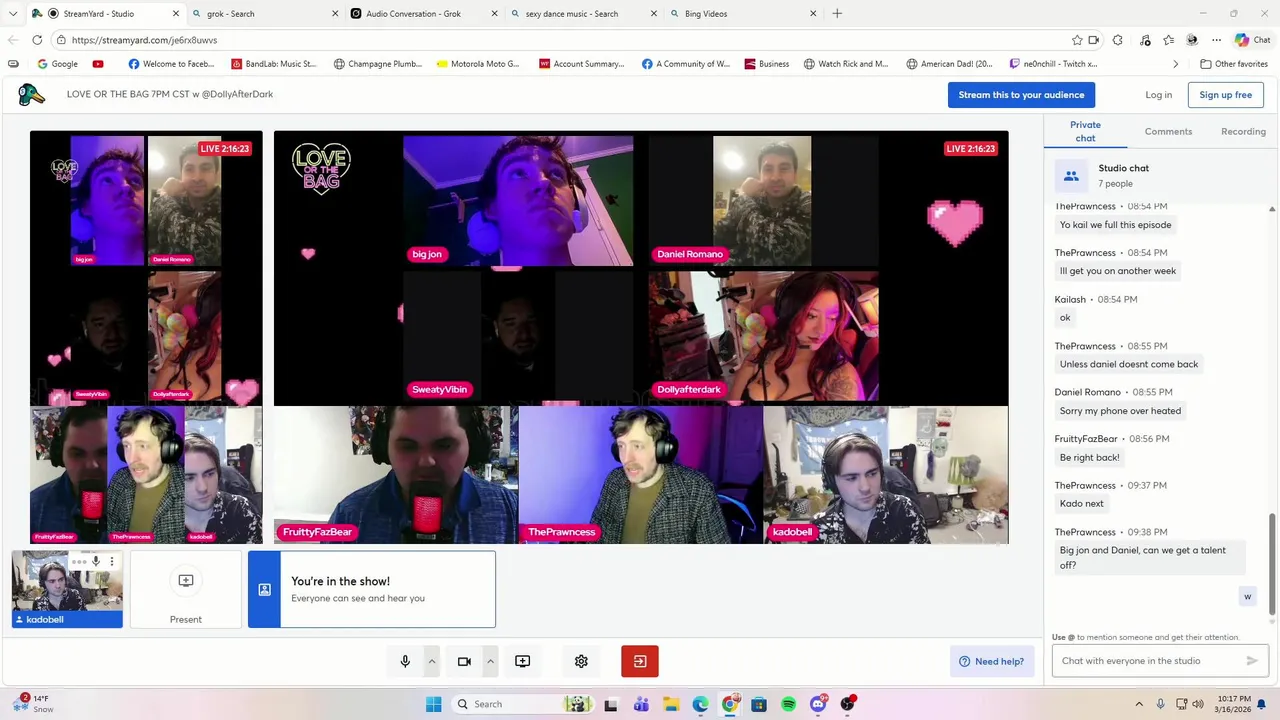This screenshot has height=720, width=1280.
Task: Open YouTube bookmark icon in favorites bar
Action: (98, 64)
